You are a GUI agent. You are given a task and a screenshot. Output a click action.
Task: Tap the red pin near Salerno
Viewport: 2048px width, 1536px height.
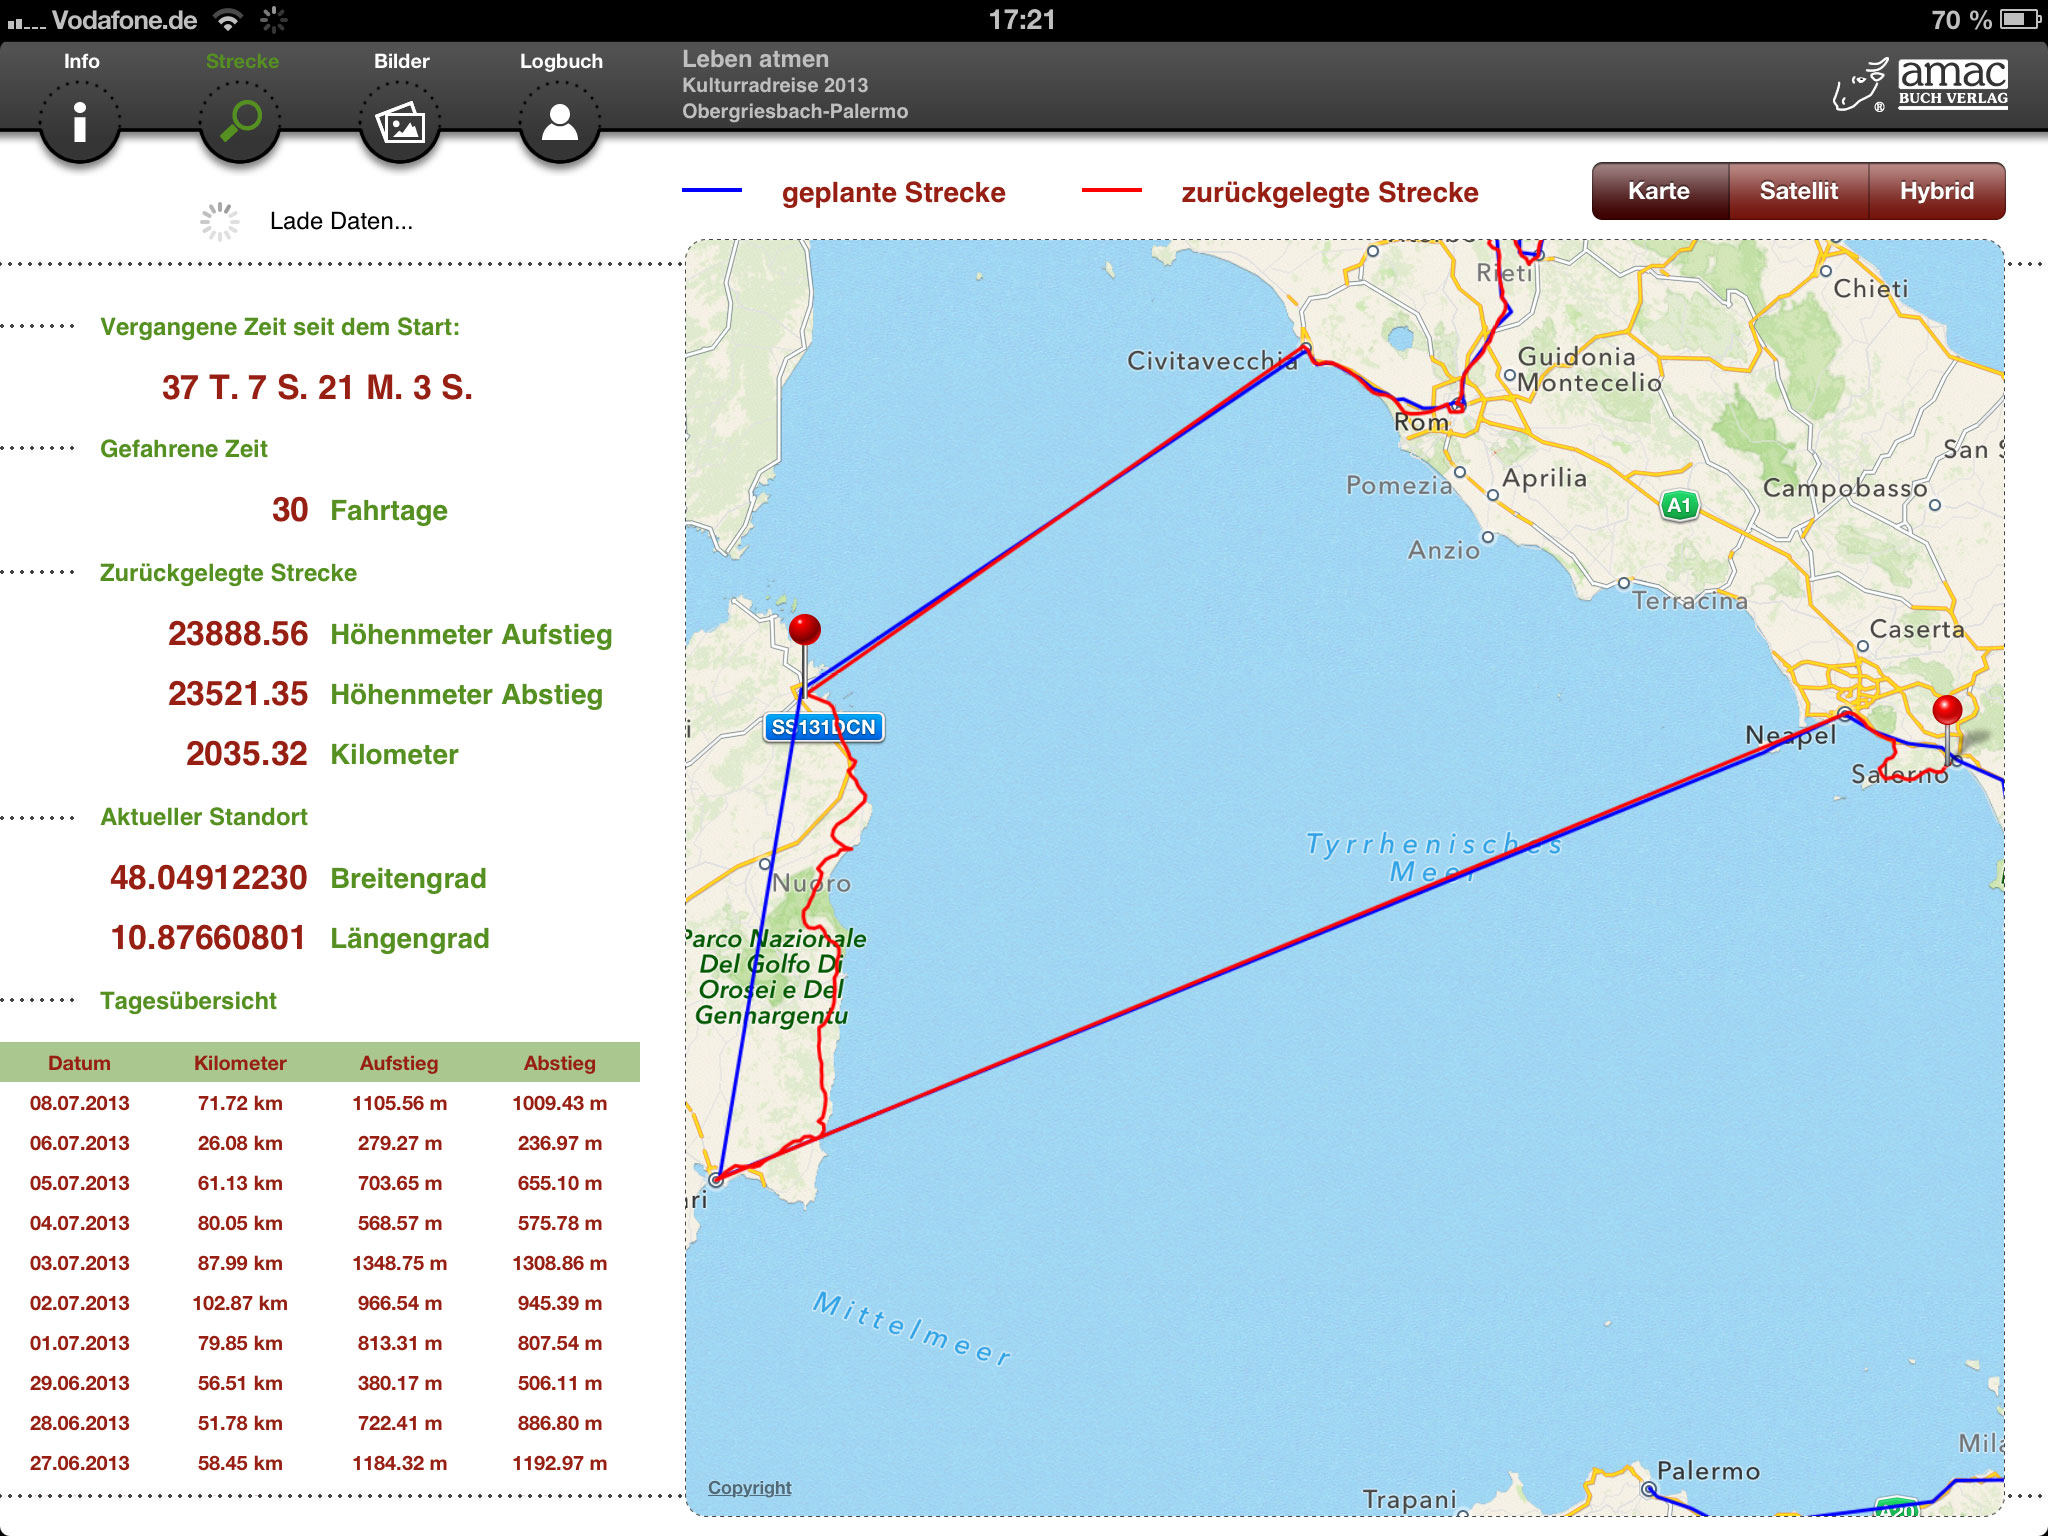tap(1946, 711)
